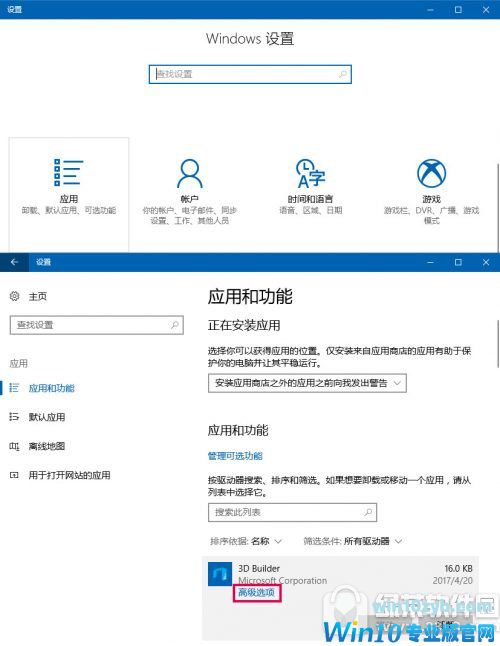Viewport: 500px width, 646px height.
Task: Click the 离线地图 sidebar map icon
Action: (14, 446)
